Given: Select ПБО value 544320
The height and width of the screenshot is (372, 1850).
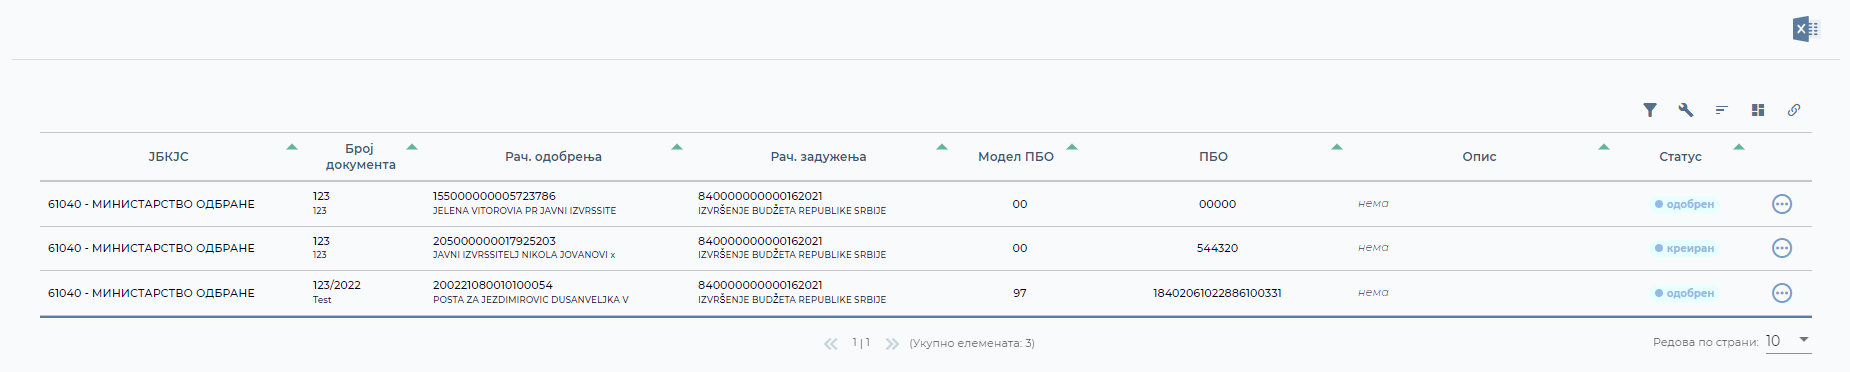Looking at the screenshot, I should [x=1217, y=248].
